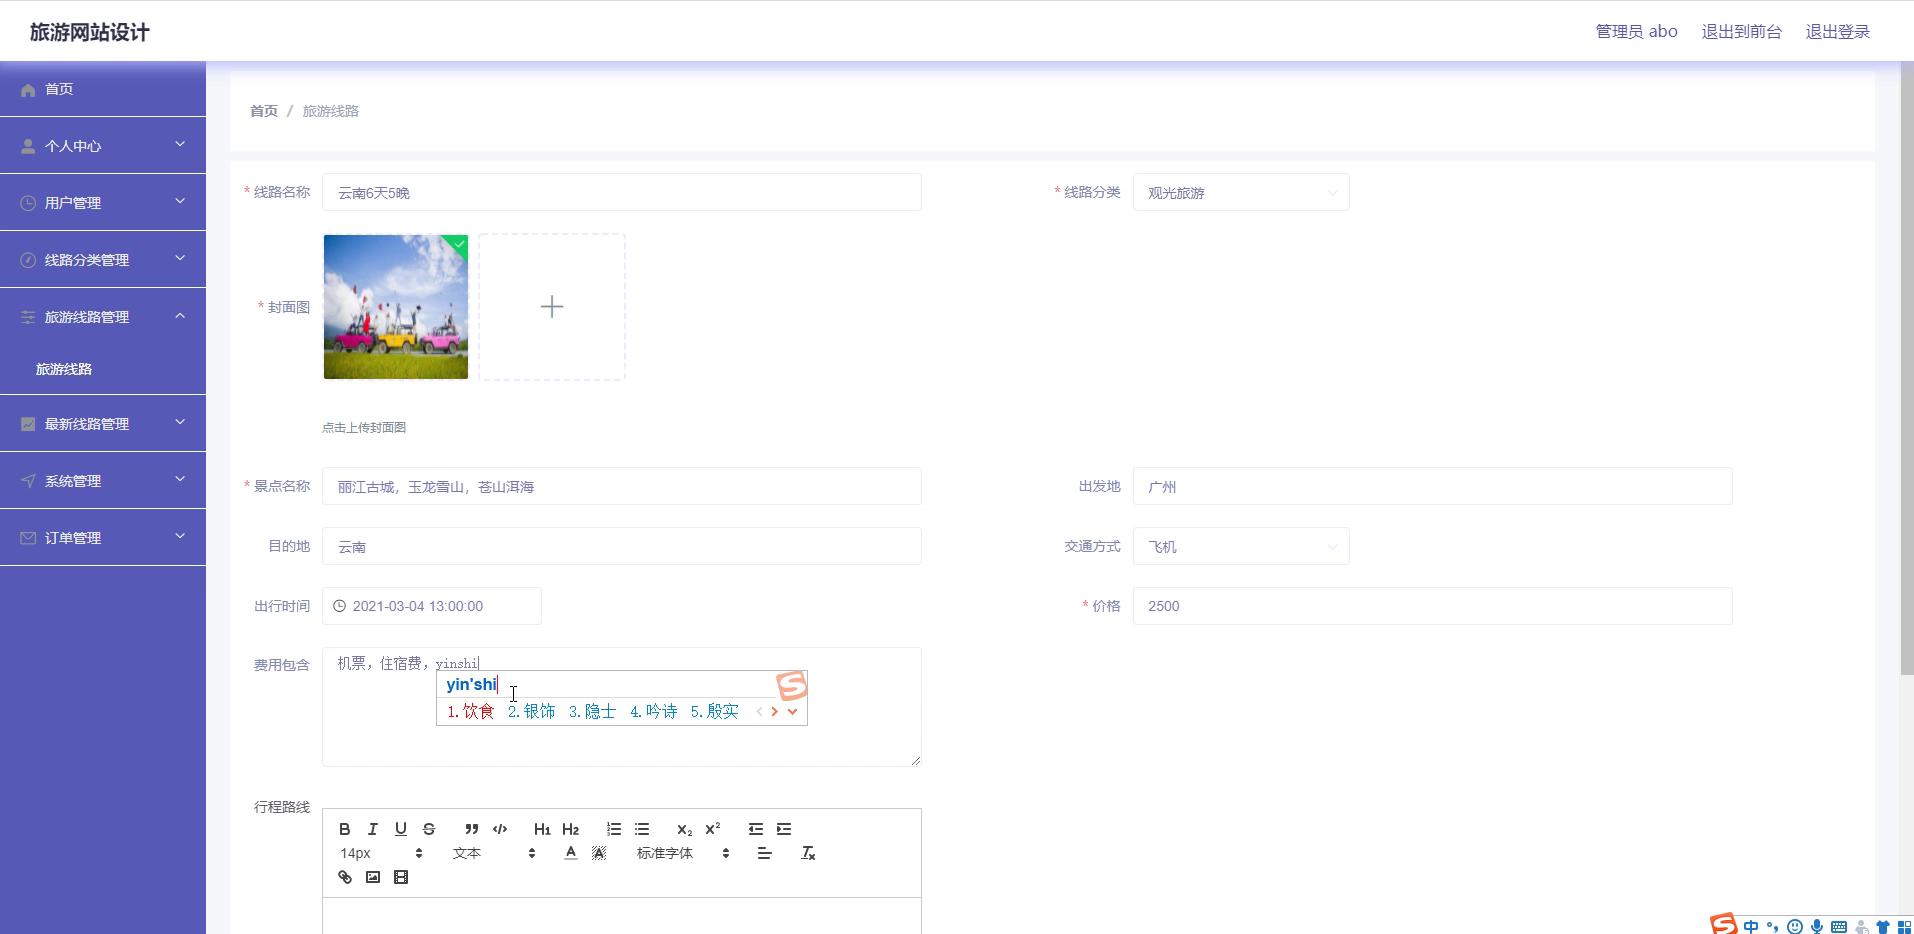Expand the 个人中心 sidebar menu
This screenshot has height=934, width=1914.
pyautogui.click(x=103, y=145)
